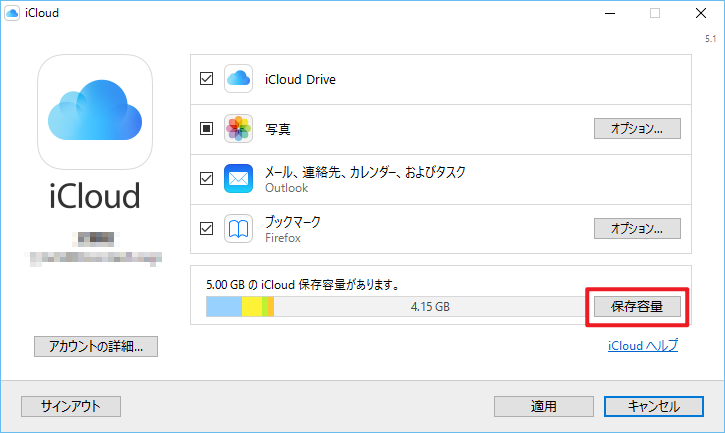Image resolution: width=725 pixels, height=433 pixels.
Task: Close the iCloud window
Action: [x=700, y=14]
